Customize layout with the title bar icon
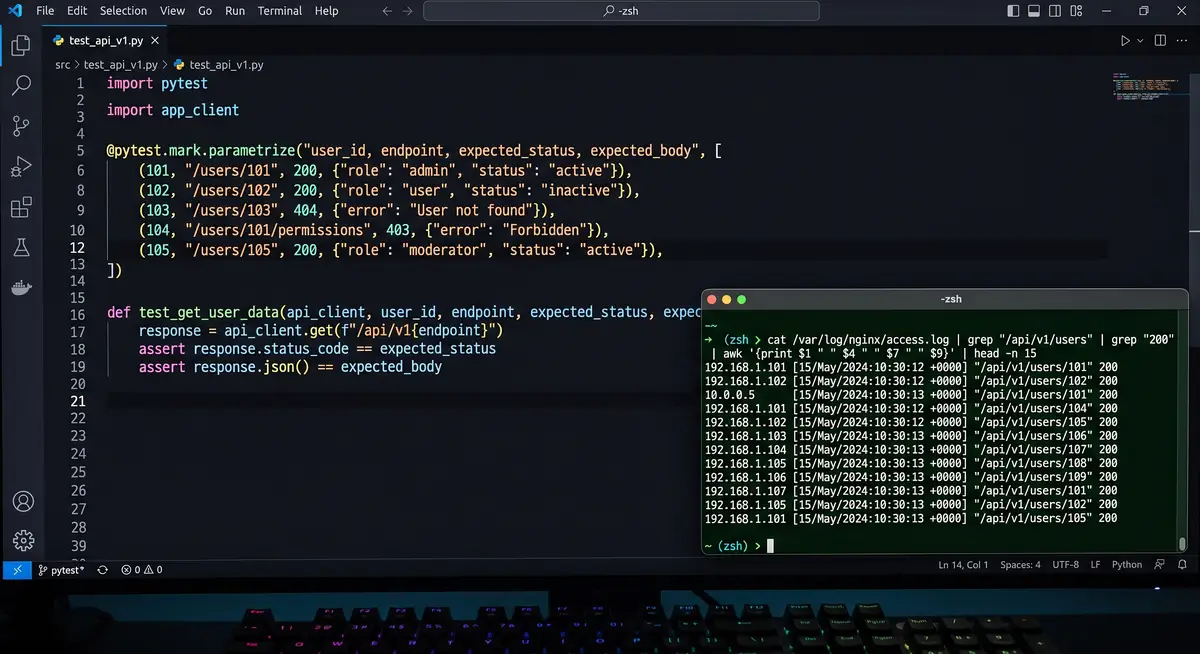This screenshot has height=654, width=1200. pos(1077,11)
